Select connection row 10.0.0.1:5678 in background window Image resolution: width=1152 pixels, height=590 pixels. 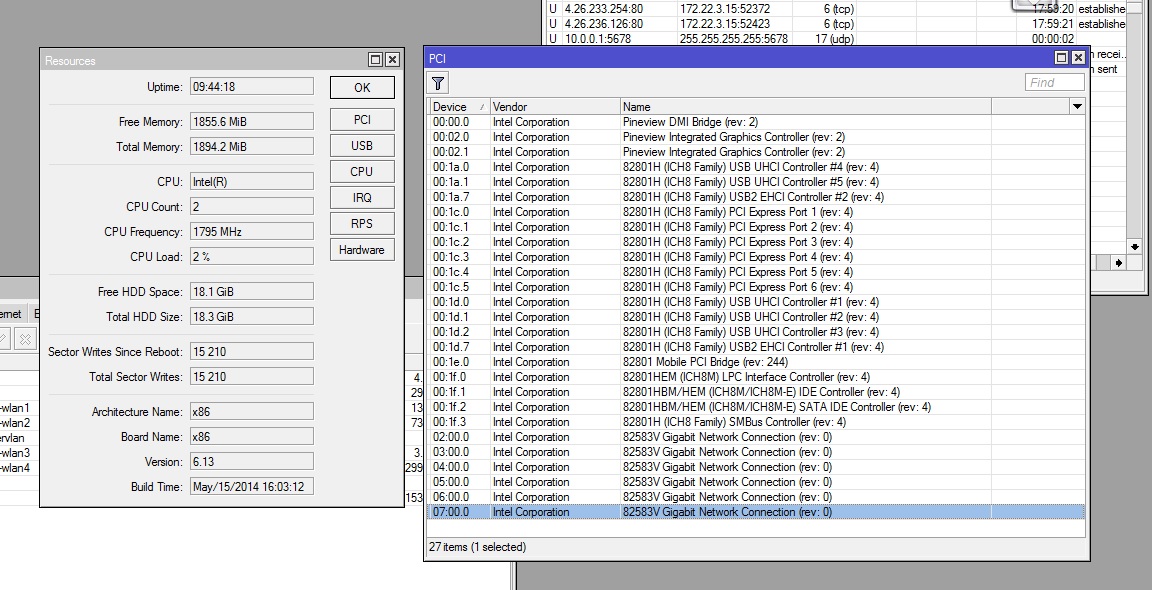(836, 38)
